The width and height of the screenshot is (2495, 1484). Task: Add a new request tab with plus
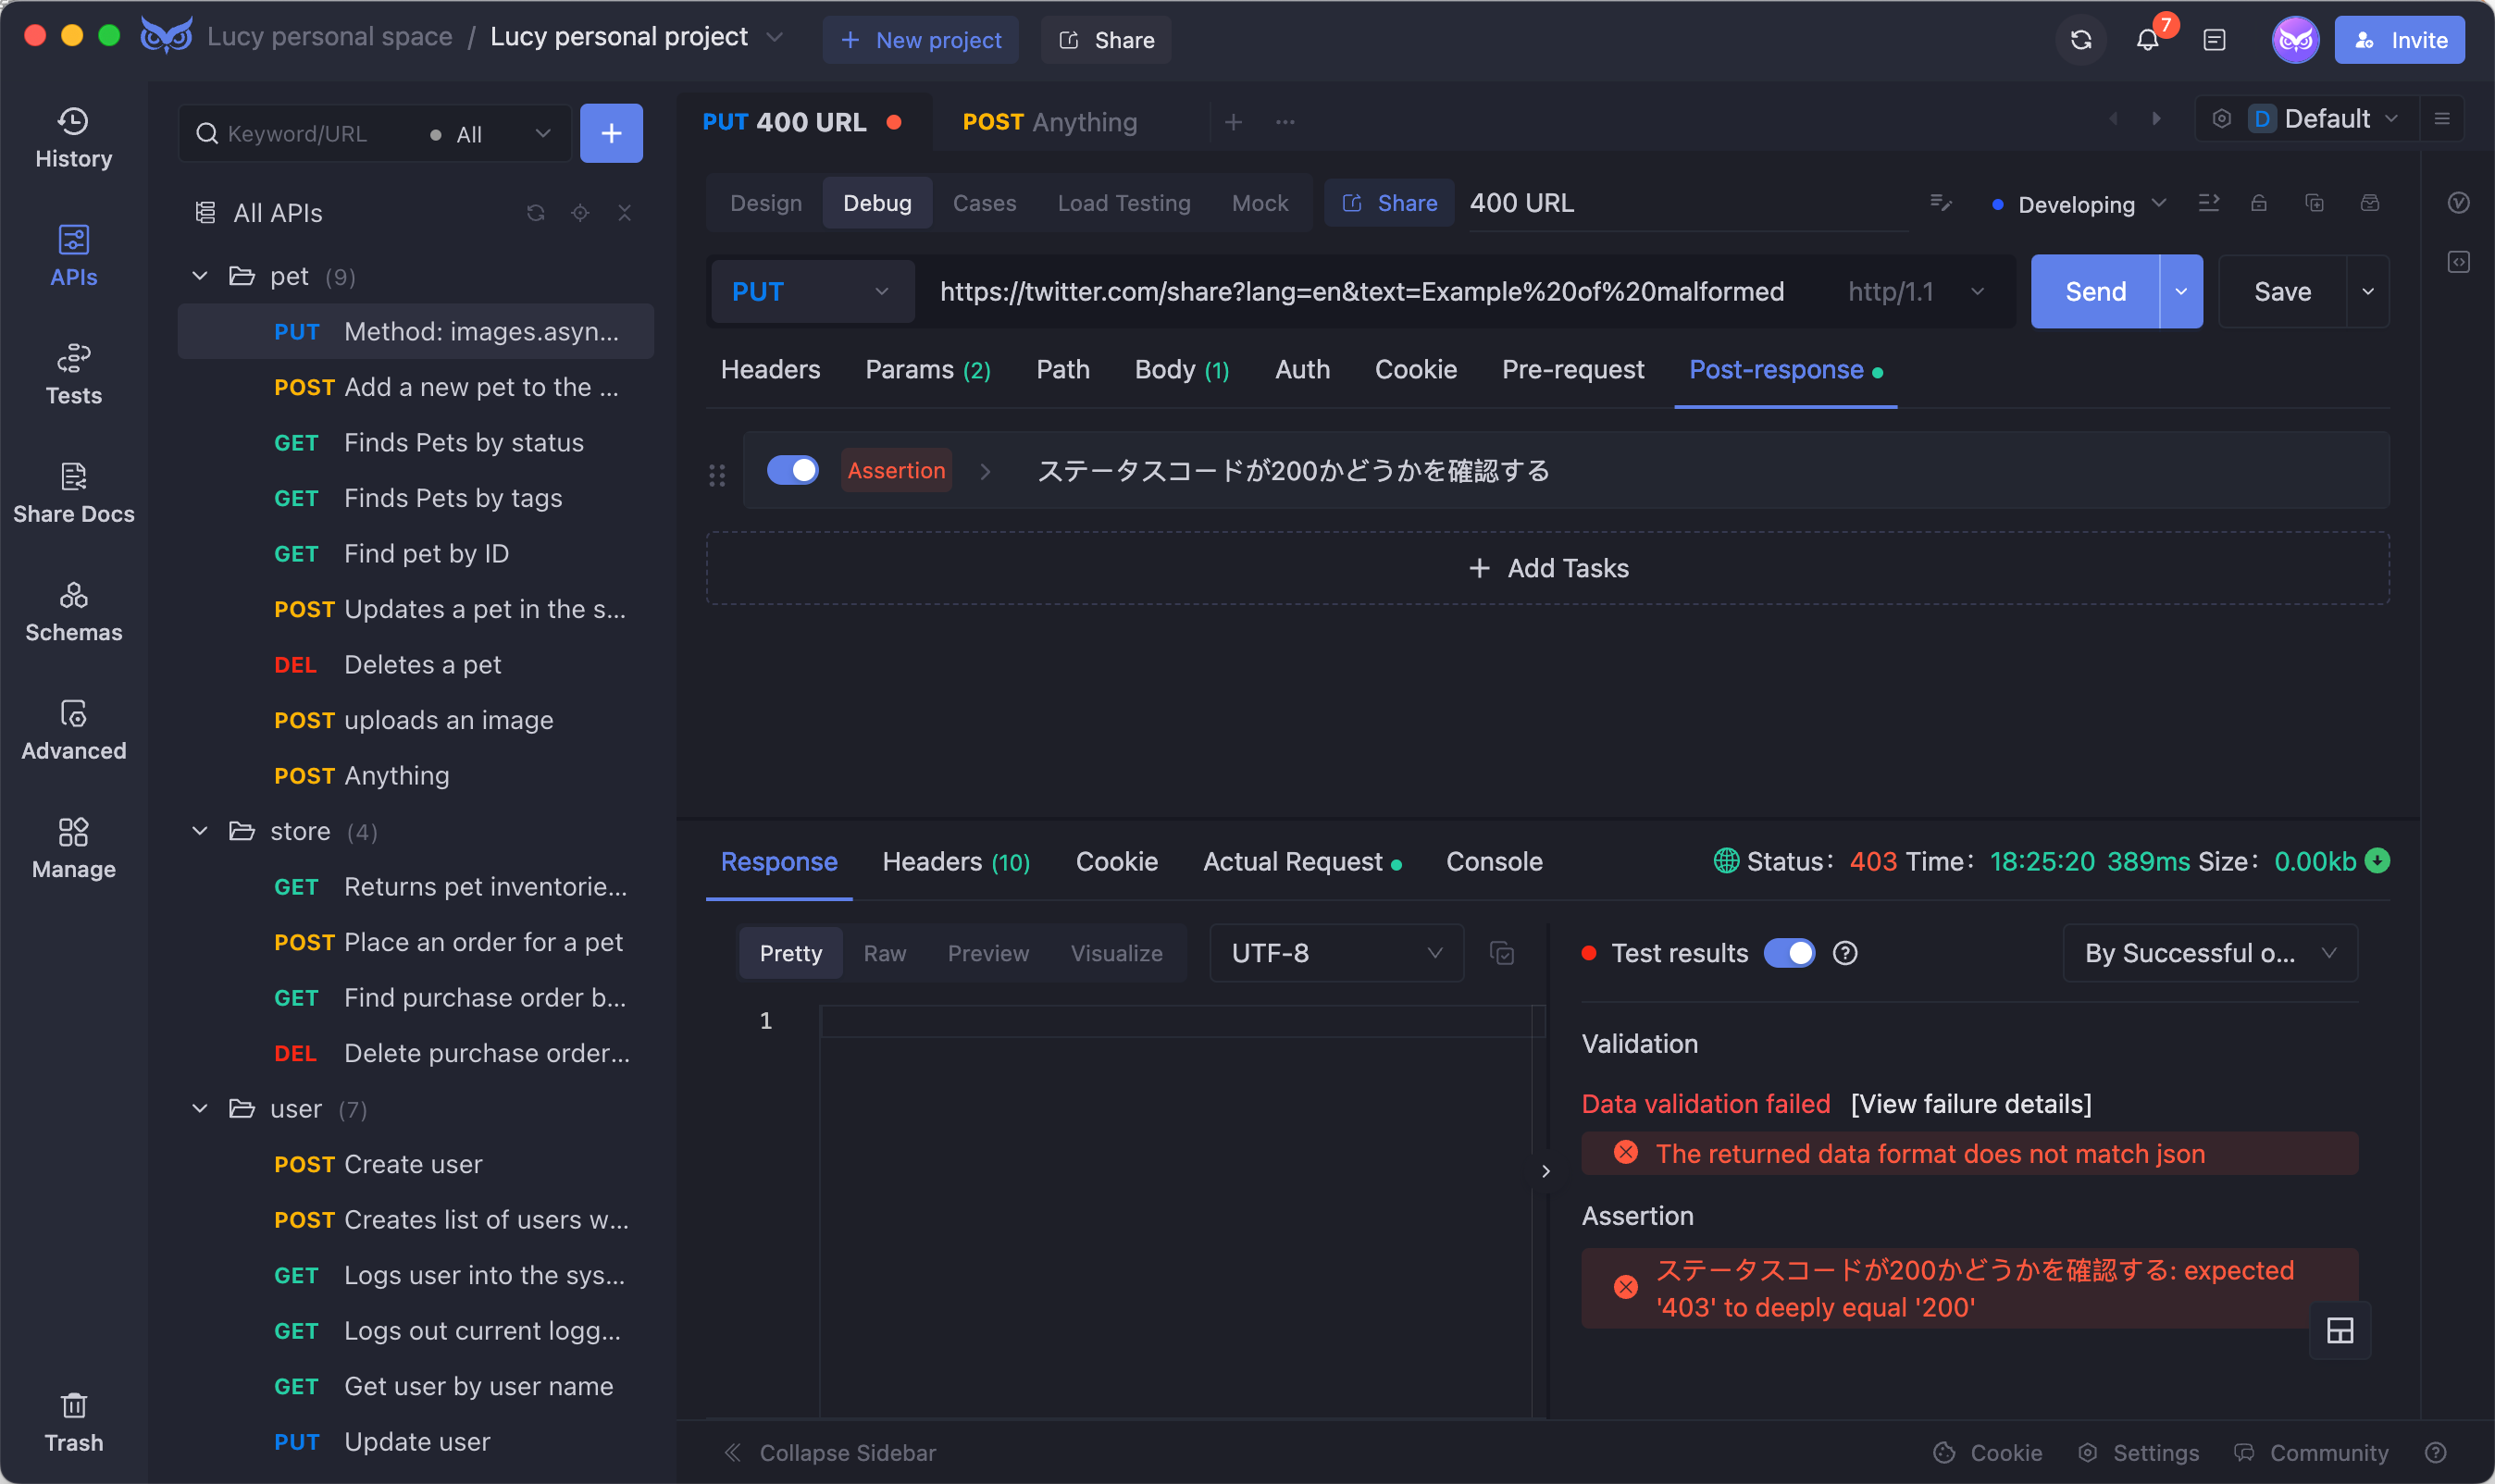click(1233, 122)
